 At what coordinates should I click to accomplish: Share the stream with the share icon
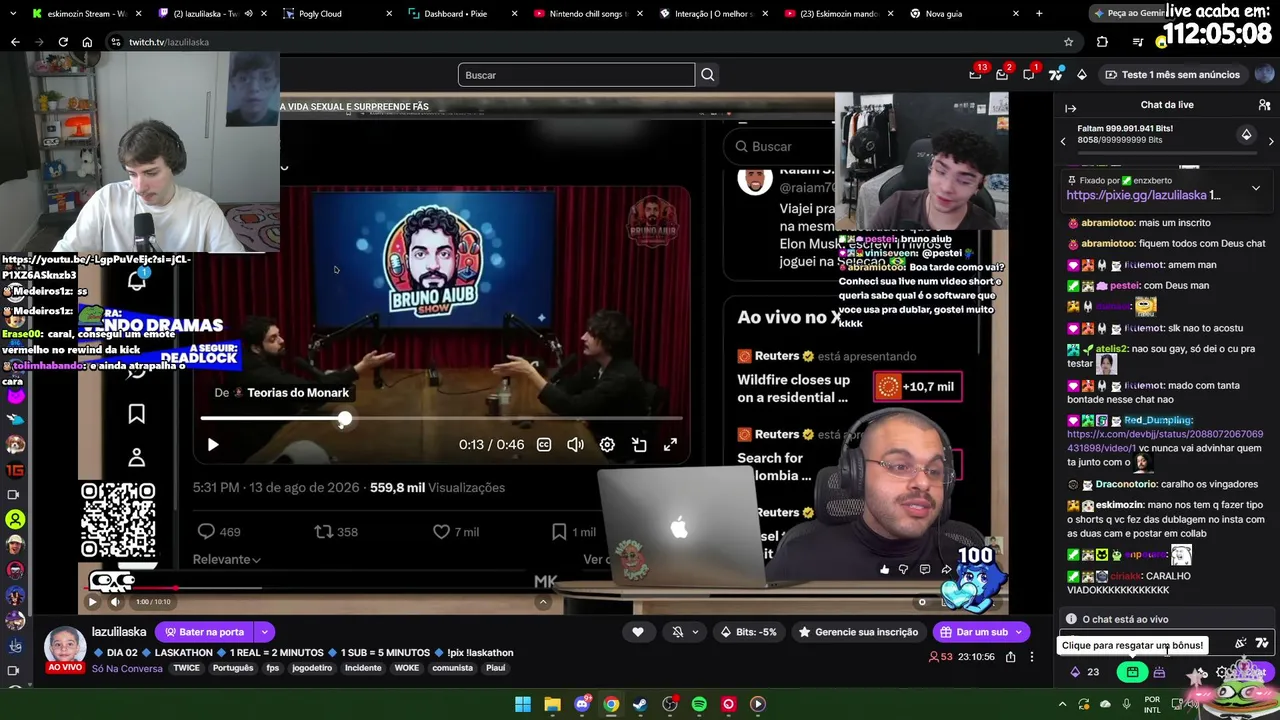click(1011, 657)
